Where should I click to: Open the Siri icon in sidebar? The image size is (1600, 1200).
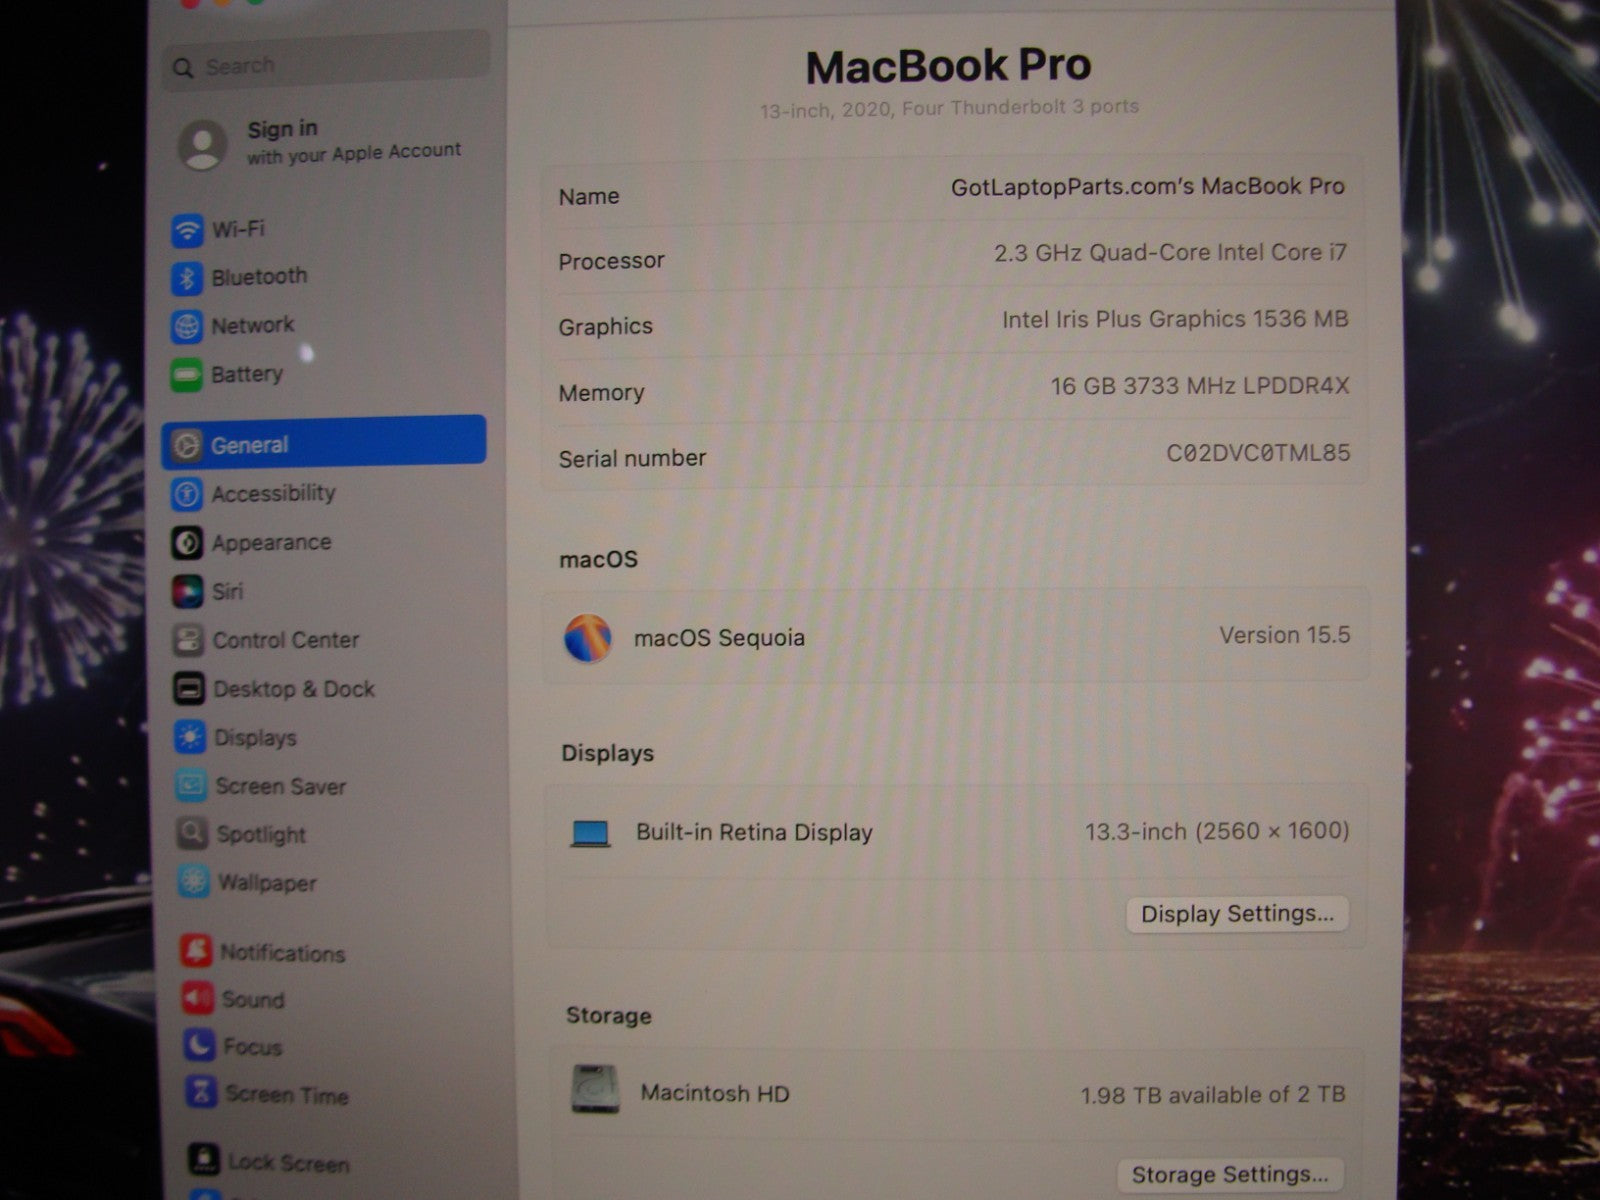[188, 591]
